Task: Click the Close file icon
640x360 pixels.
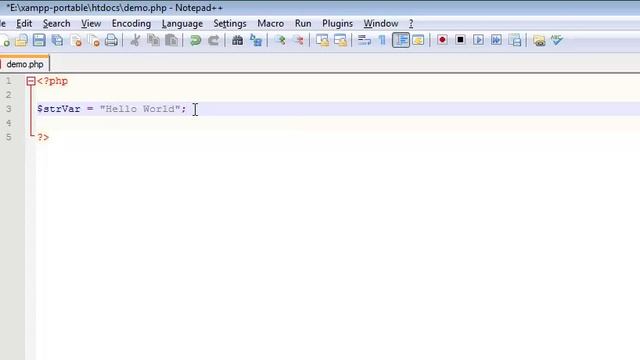Action: pyautogui.click(x=76, y=40)
